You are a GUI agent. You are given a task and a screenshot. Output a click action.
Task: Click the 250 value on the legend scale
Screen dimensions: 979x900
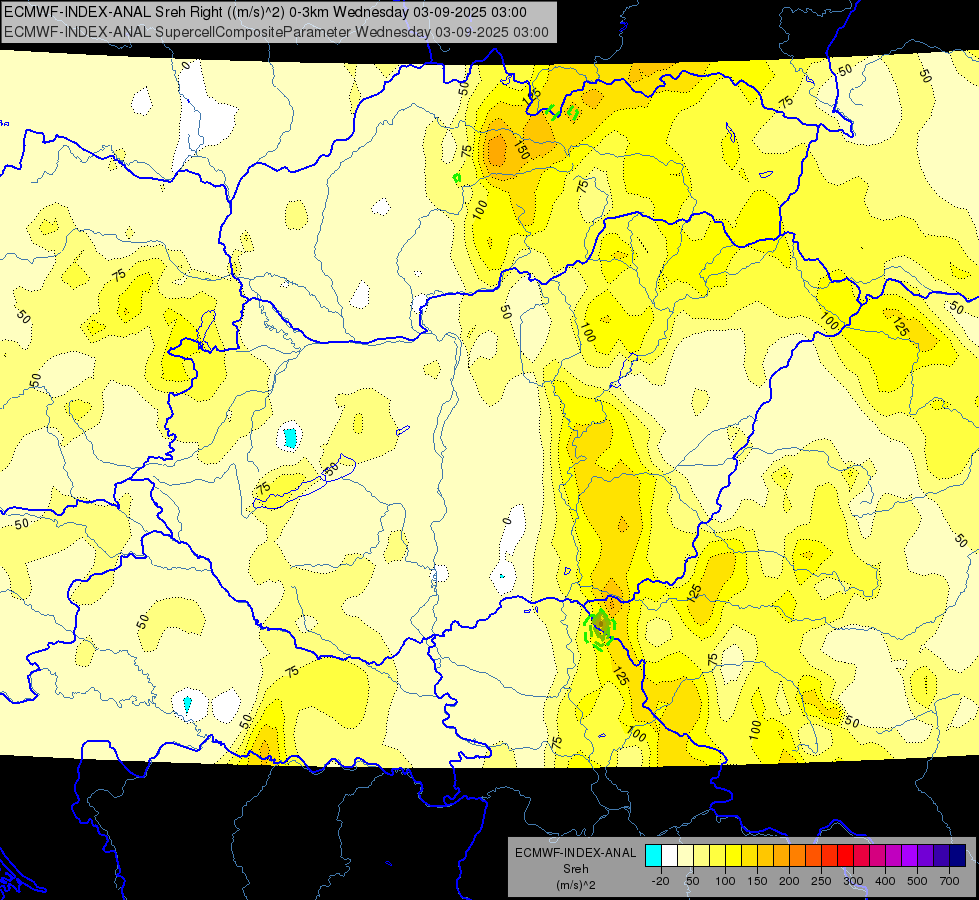click(821, 881)
